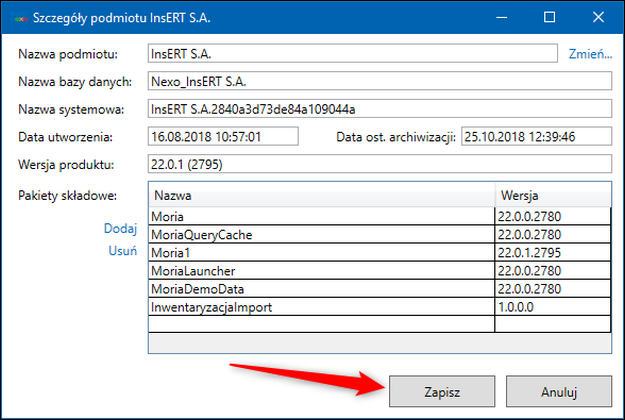Screen dimensions: 625x420
Task: Sort by the Nazwa column header
Action: point(321,194)
